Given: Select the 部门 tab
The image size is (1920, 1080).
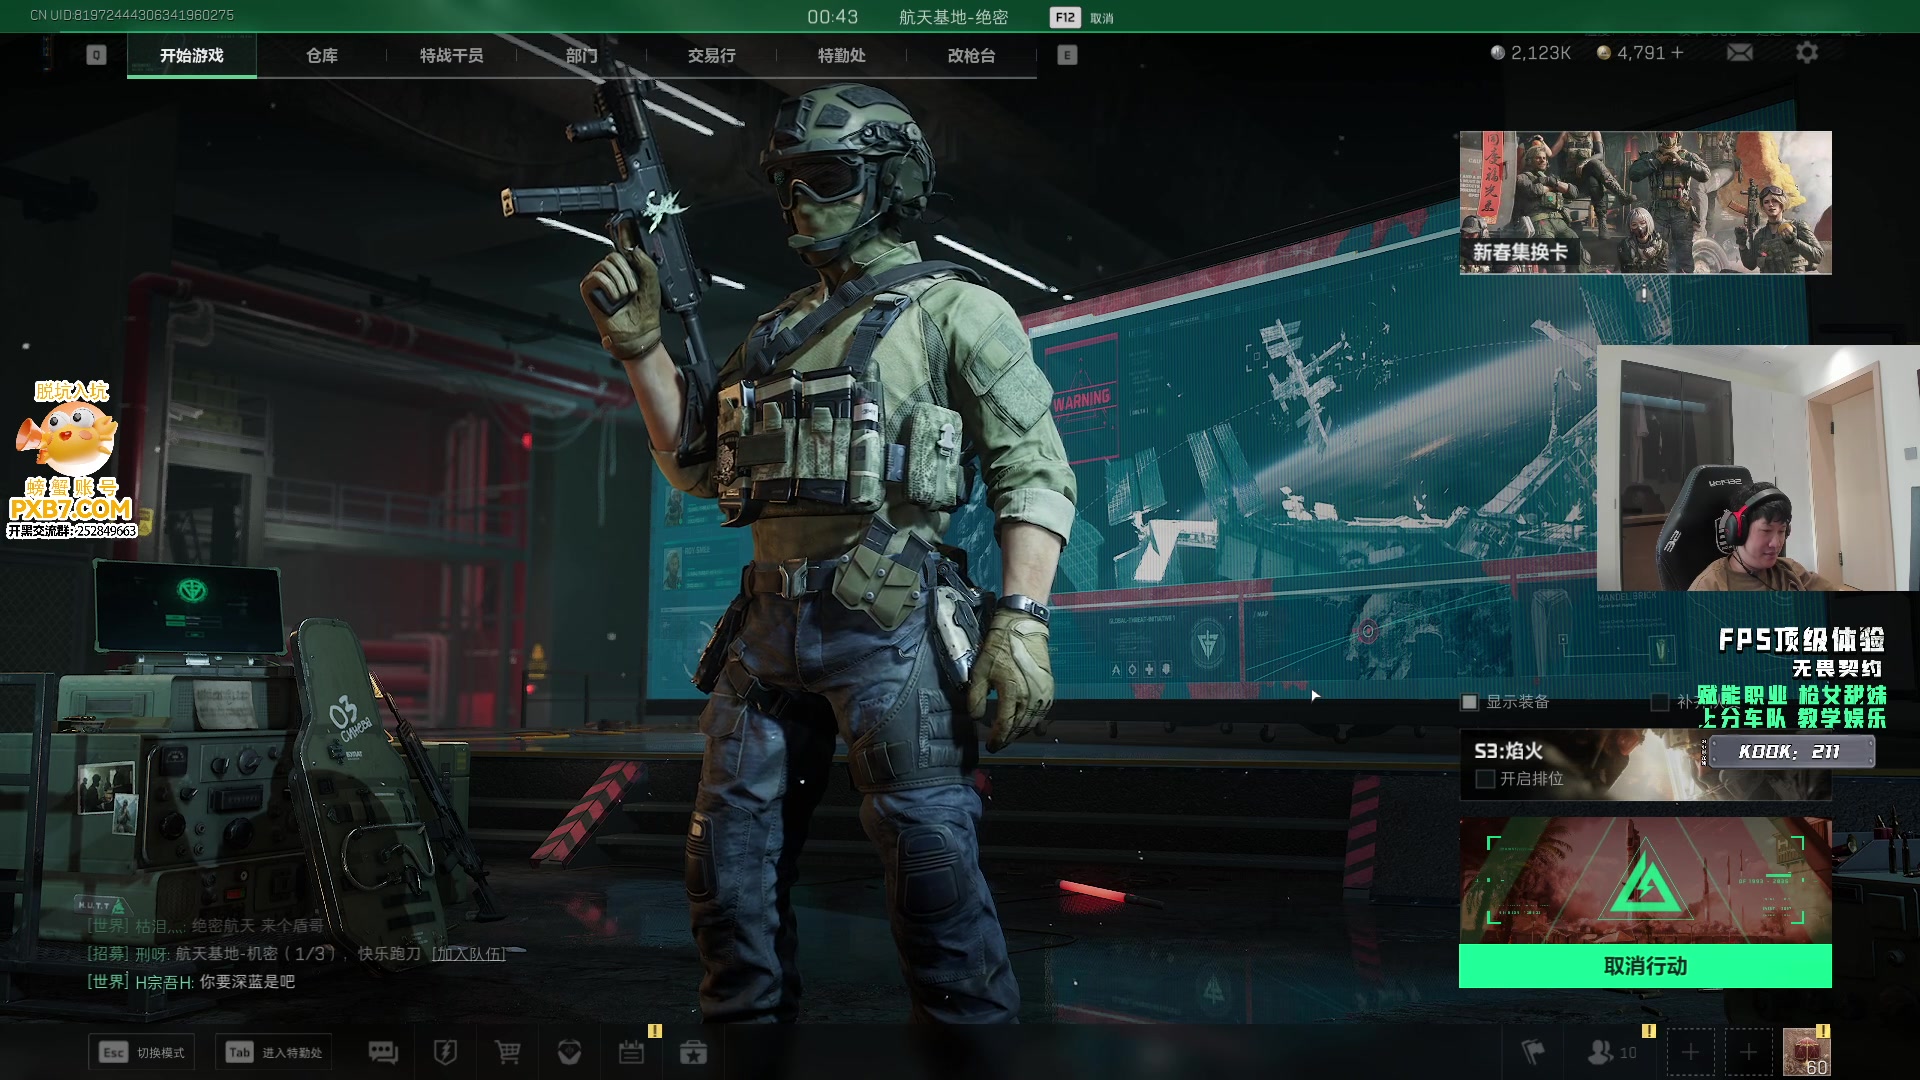Looking at the screenshot, I should click(x=582, y=55).
